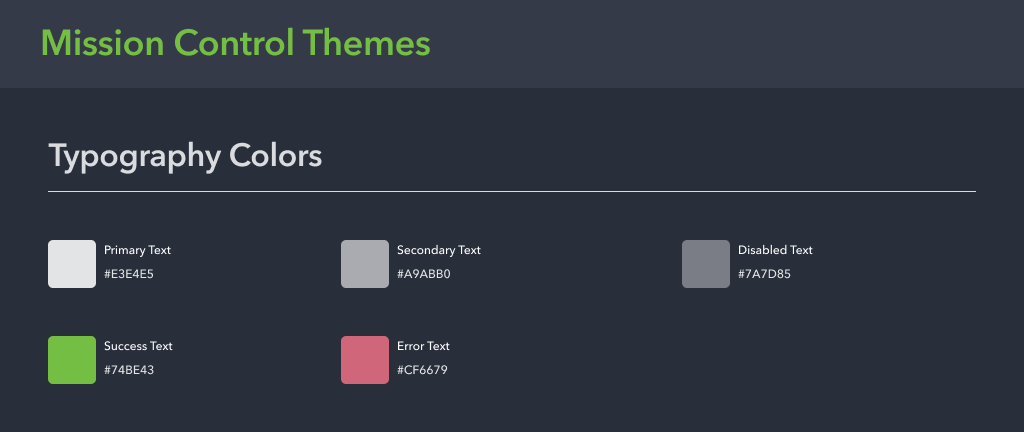Select the Secondary Text gray swatch
Screen dimensions: 1024x432
click(x=365, y=264)
